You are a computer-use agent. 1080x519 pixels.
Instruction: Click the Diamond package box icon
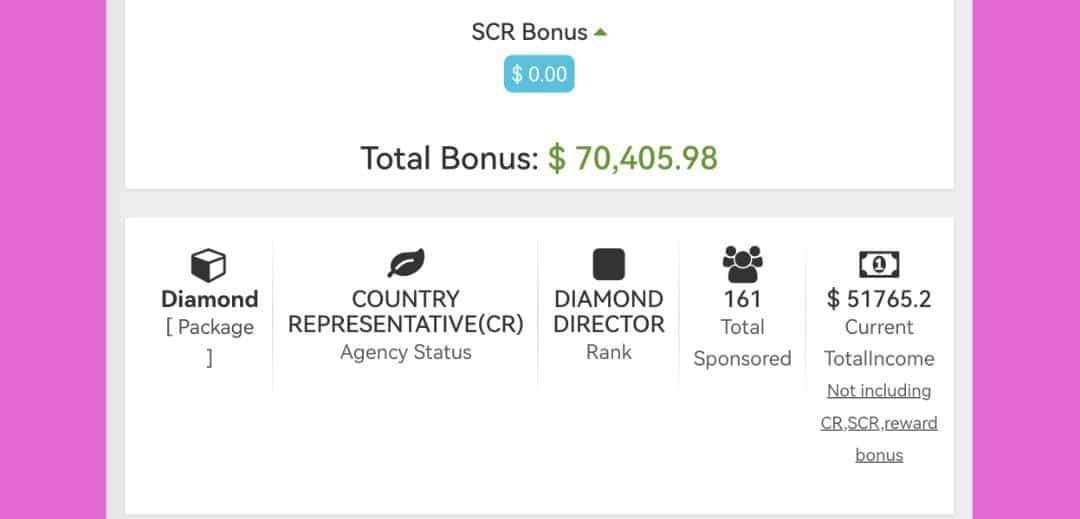click(208, 265)
